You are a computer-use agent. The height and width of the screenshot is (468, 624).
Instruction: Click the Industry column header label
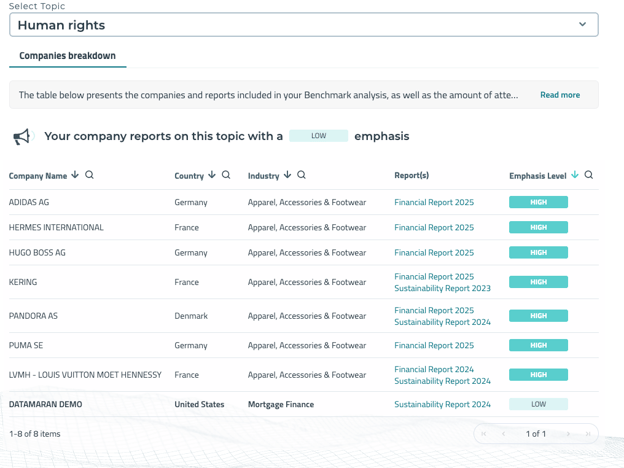tap(263, 176)
